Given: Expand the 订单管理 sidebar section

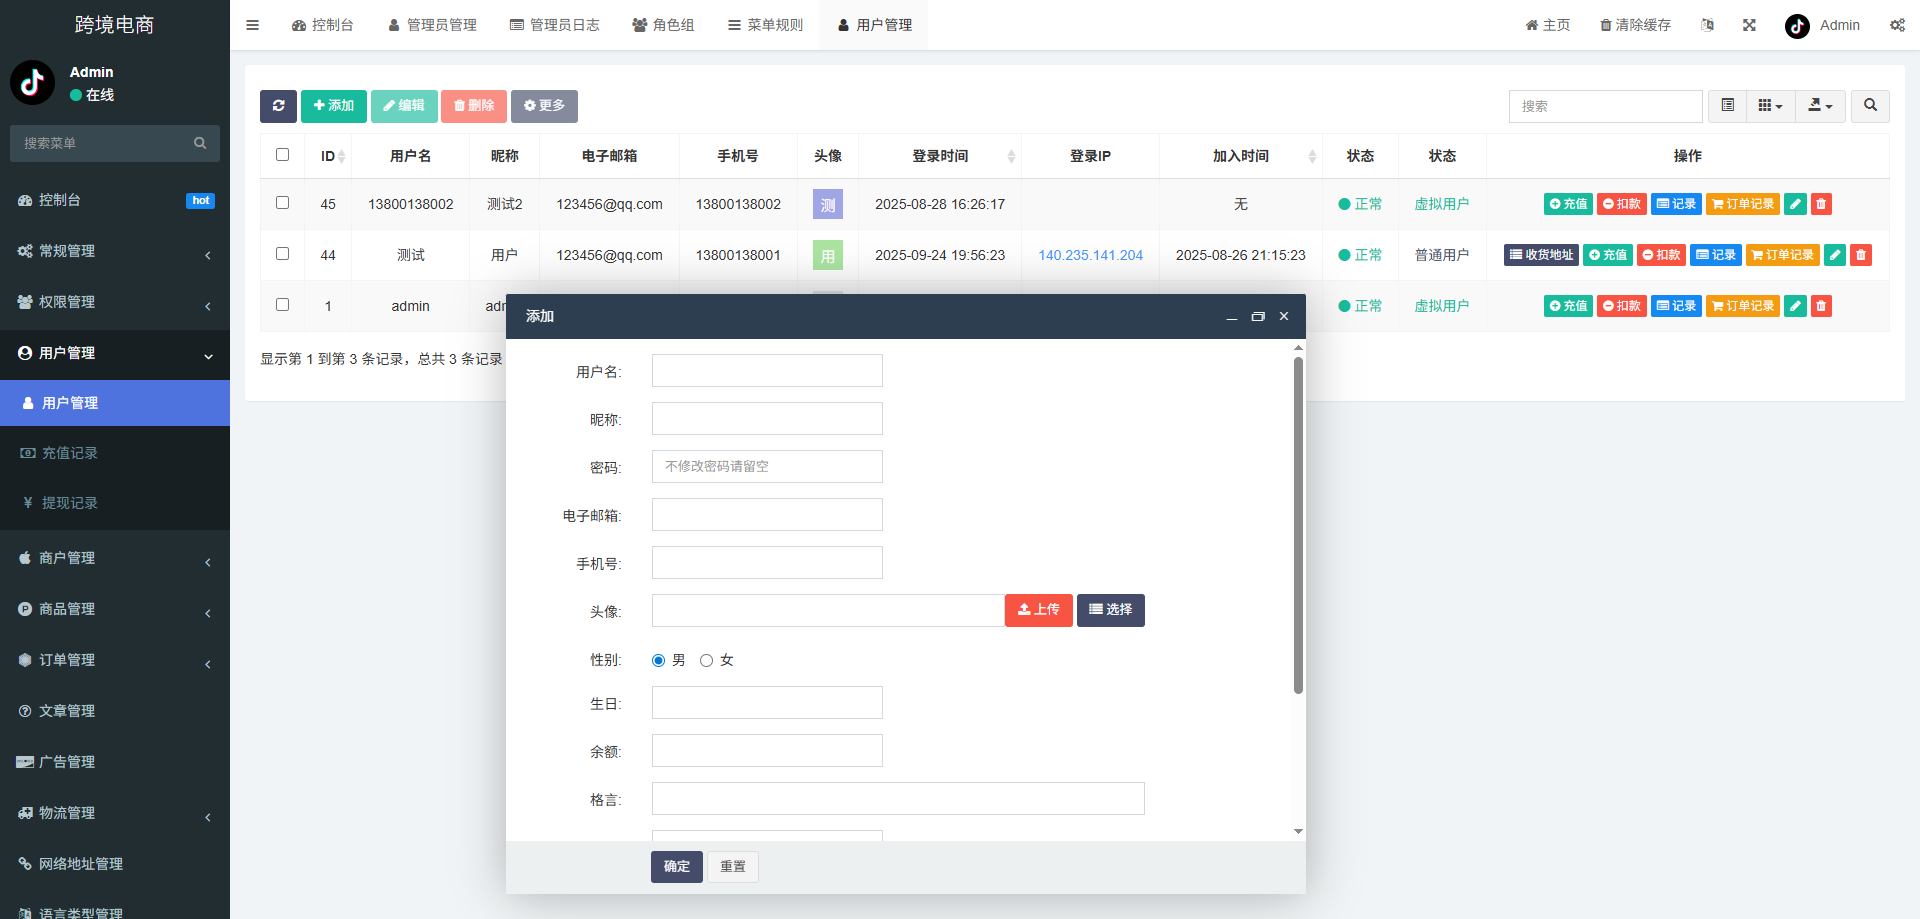Looking at the screenshot, I should coord(114,659).
